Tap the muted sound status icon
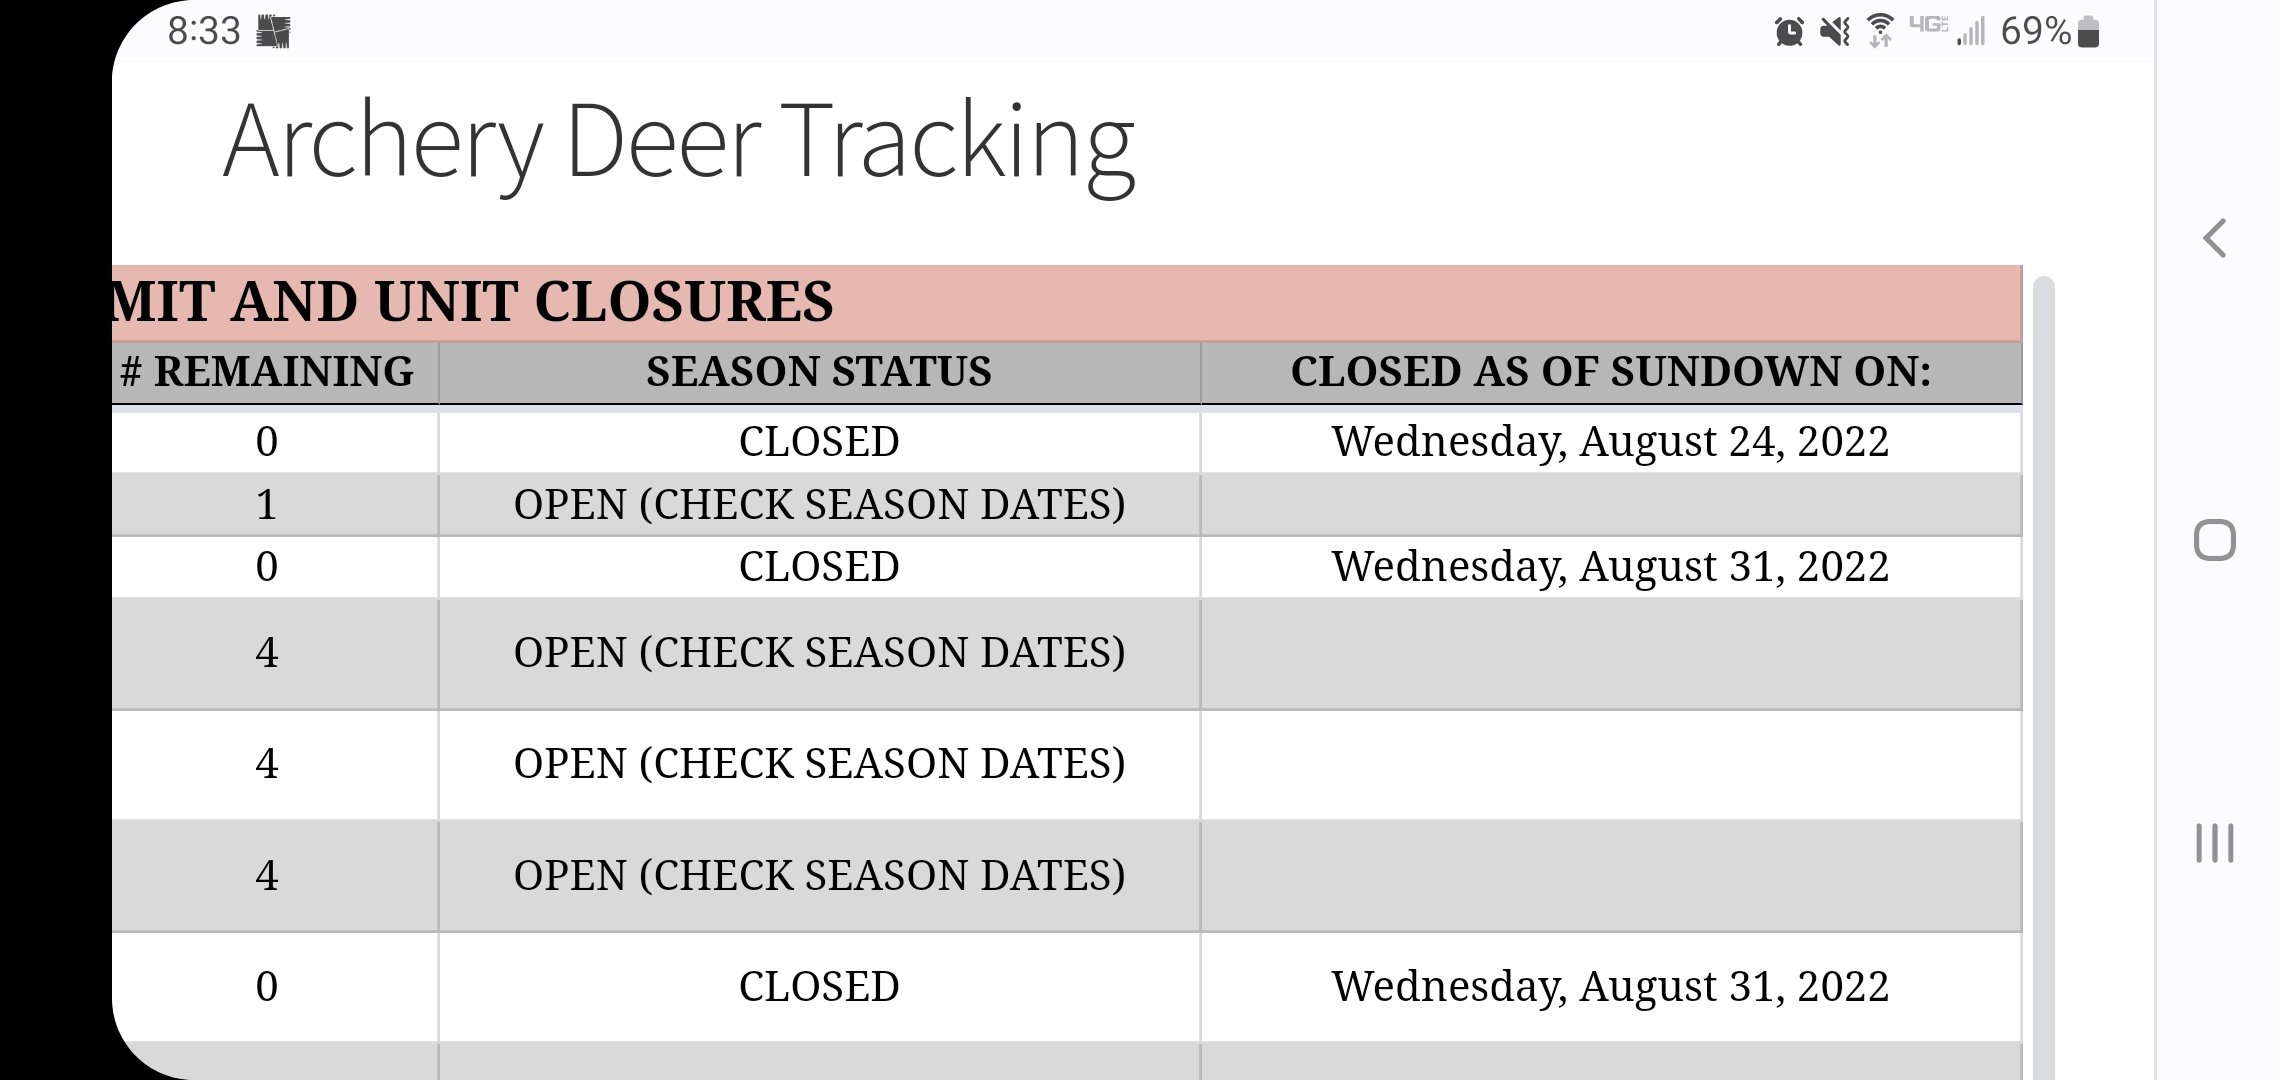Image resolution: width=2280 pixels, height=1080 pixels. point(1835,31)
